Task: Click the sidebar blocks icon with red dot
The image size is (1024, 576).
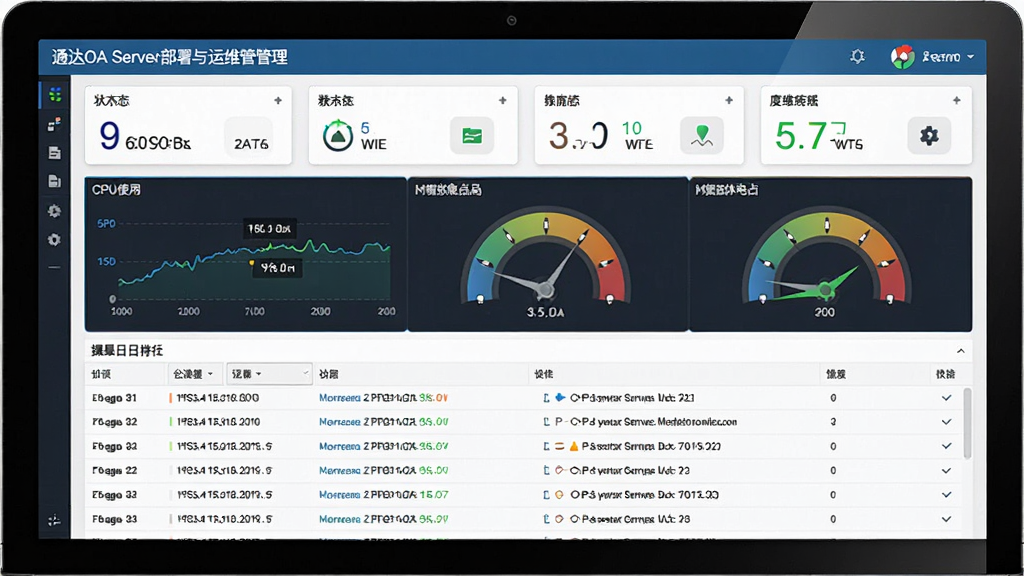Action: [x=54, y=123]
